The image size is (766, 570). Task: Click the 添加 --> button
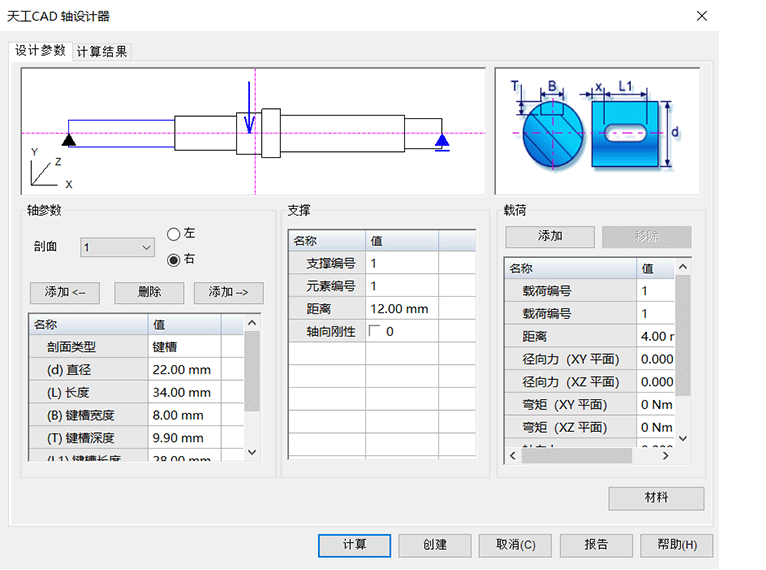click(x=229, y=292)
